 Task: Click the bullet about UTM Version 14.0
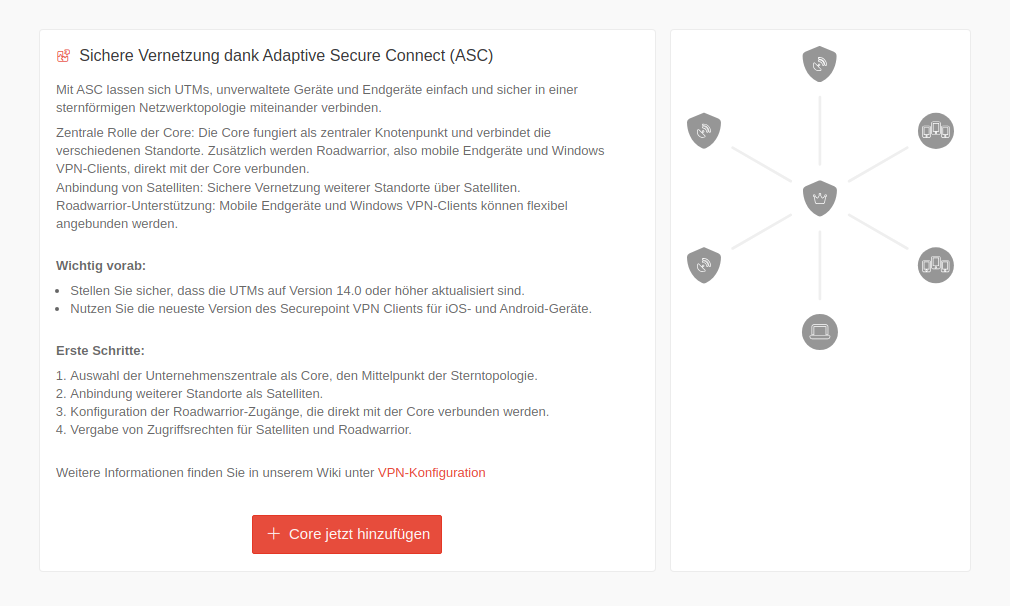pos(297,290)
